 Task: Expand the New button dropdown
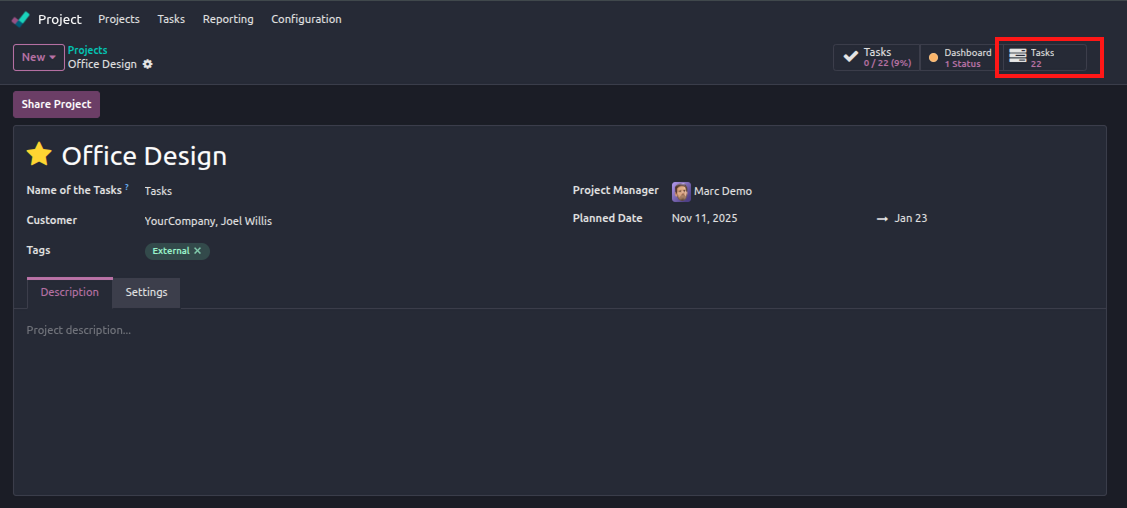click(39, 57)
